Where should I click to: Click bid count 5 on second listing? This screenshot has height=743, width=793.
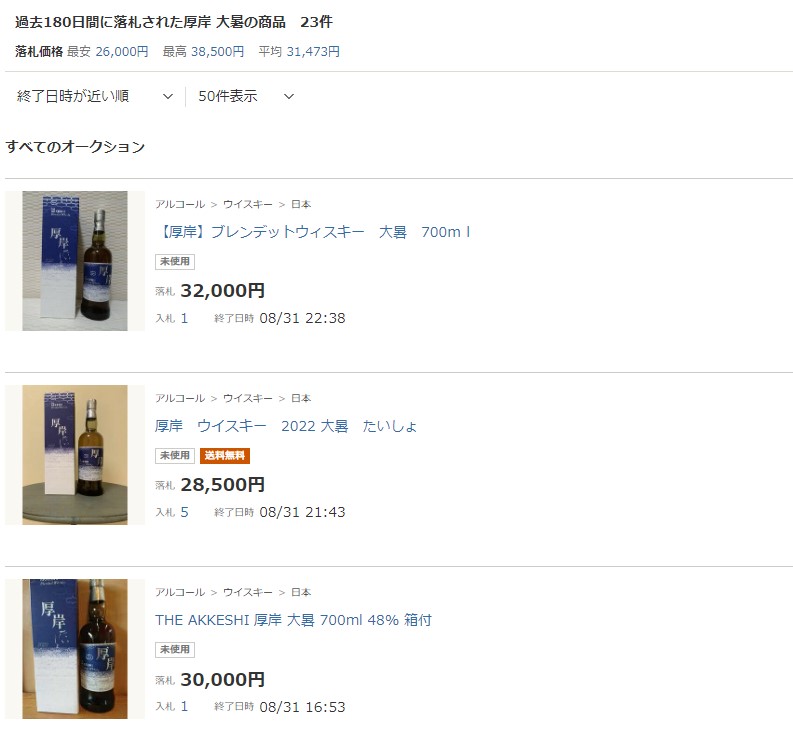tap(184, 512)
